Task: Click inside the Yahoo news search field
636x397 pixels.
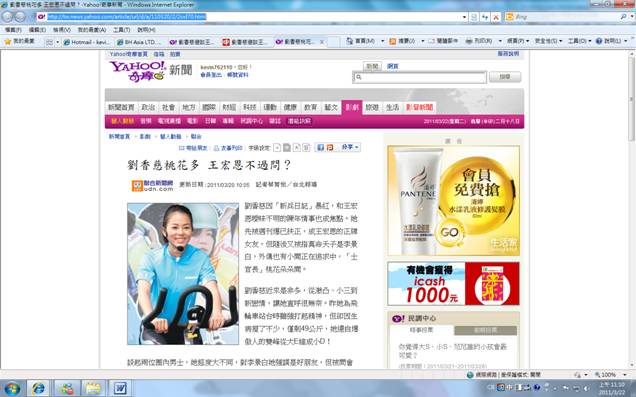Action: (x=419, y=77)
